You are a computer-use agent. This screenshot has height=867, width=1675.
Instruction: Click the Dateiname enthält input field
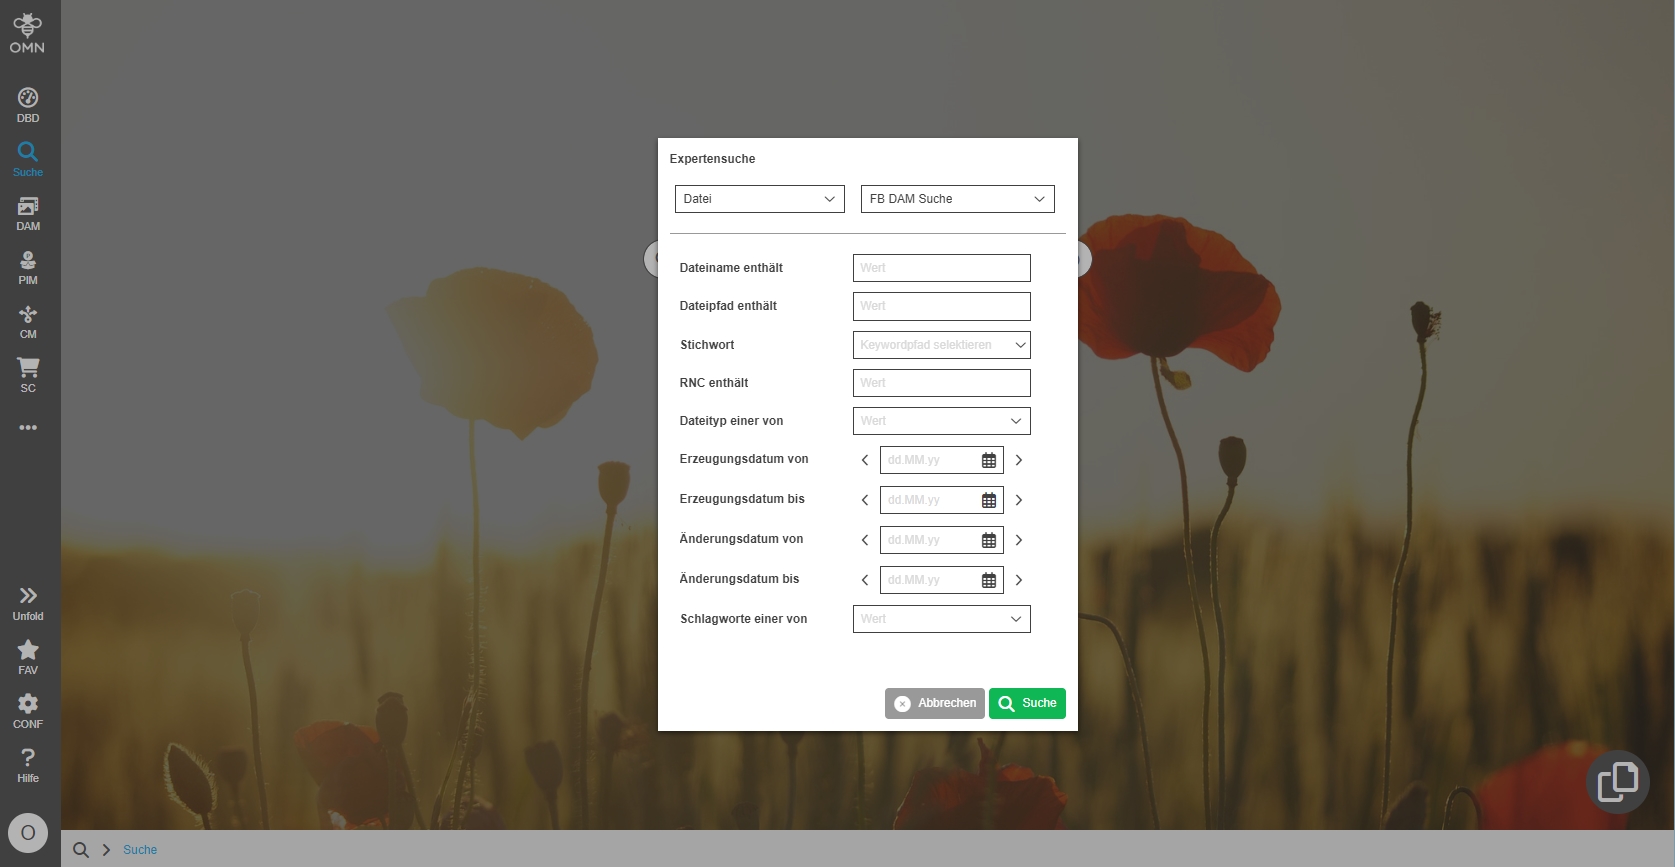(x=942, y=268)
